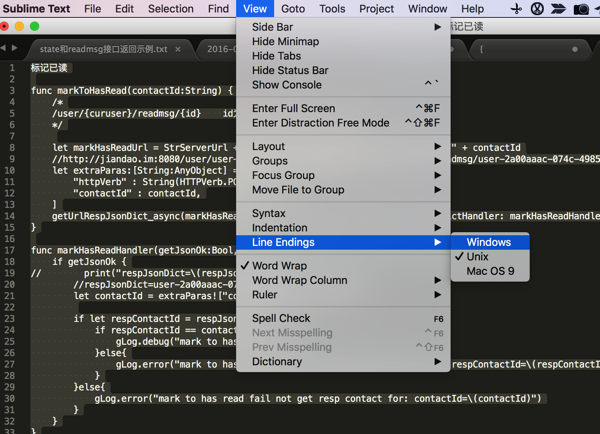Click the unsaved dot on the '{' tab
The image size is (600, 434).
coord(575,48)
